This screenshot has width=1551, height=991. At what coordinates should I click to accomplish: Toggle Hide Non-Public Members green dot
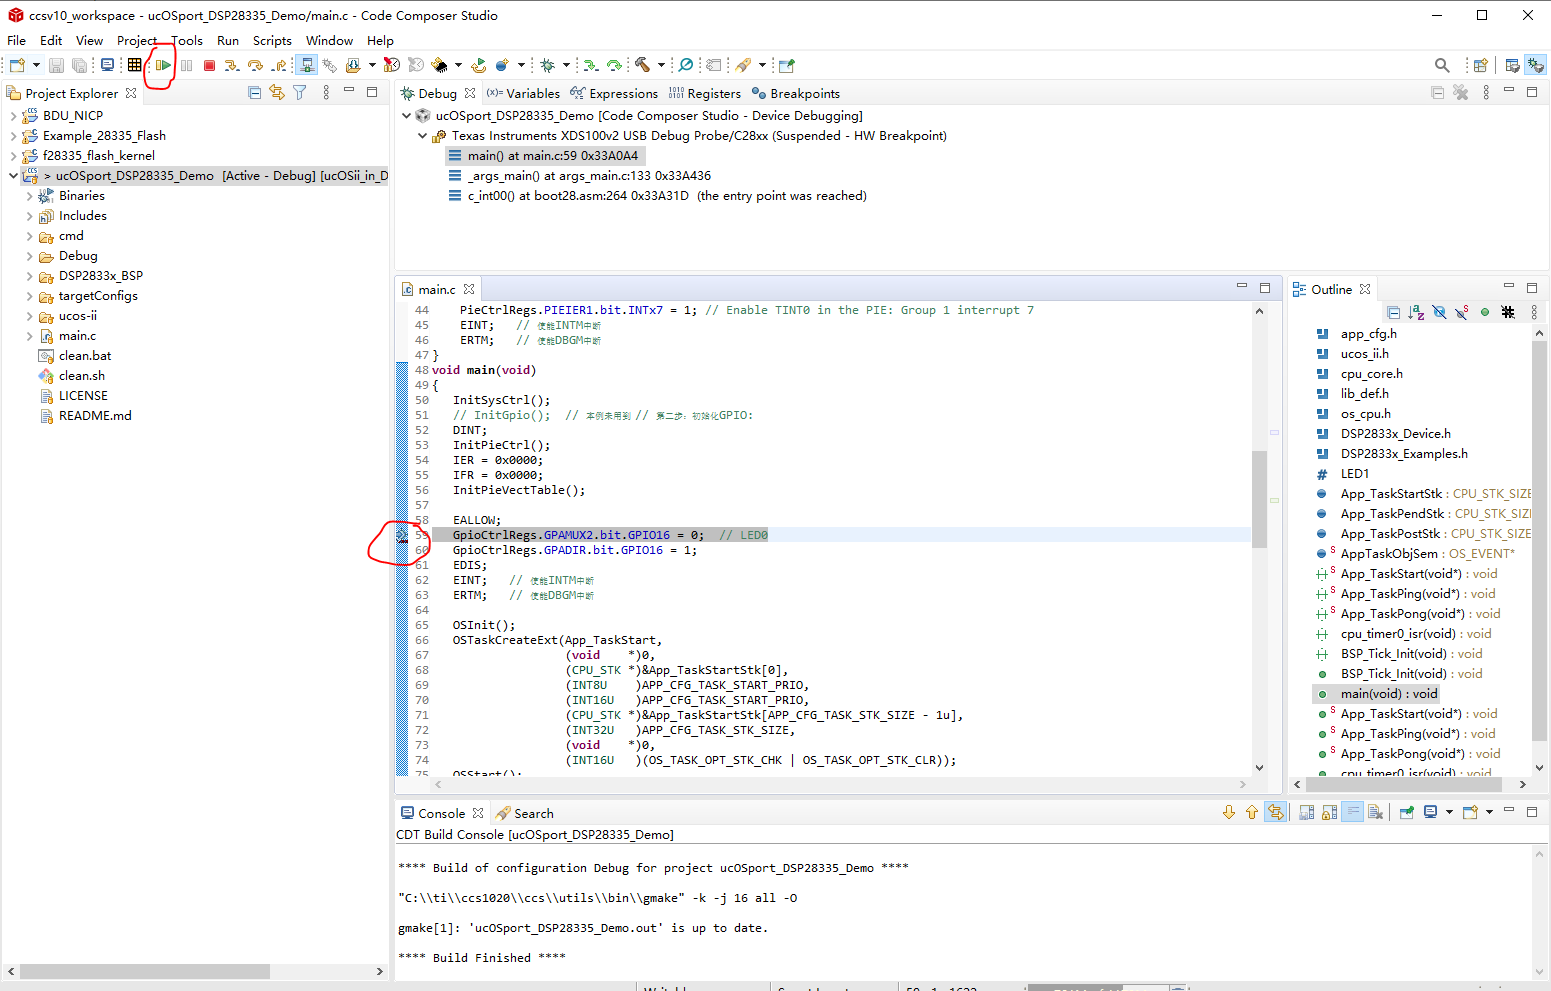click(x=1485, y=313)
